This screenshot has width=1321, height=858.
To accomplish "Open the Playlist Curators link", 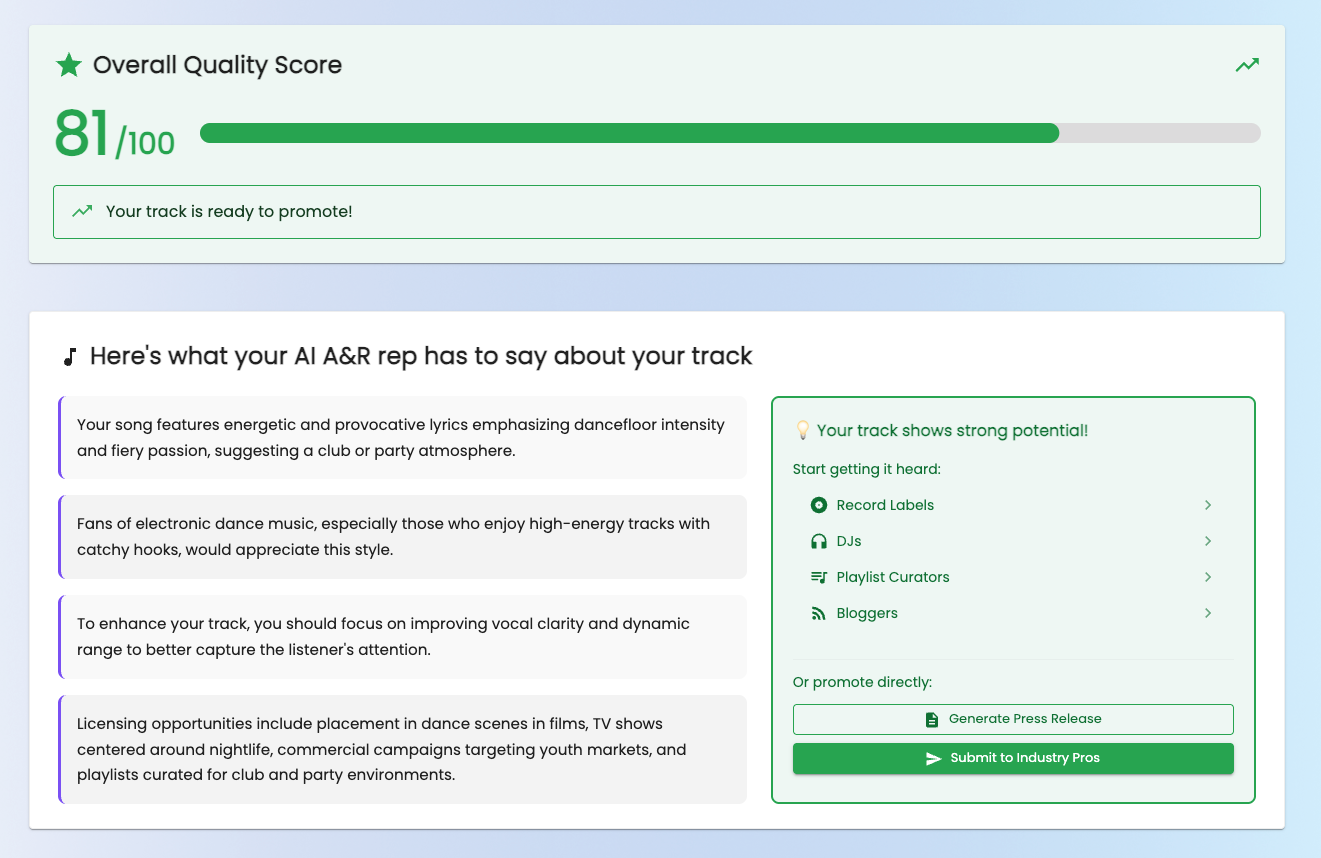I will (x=893, y=577).
